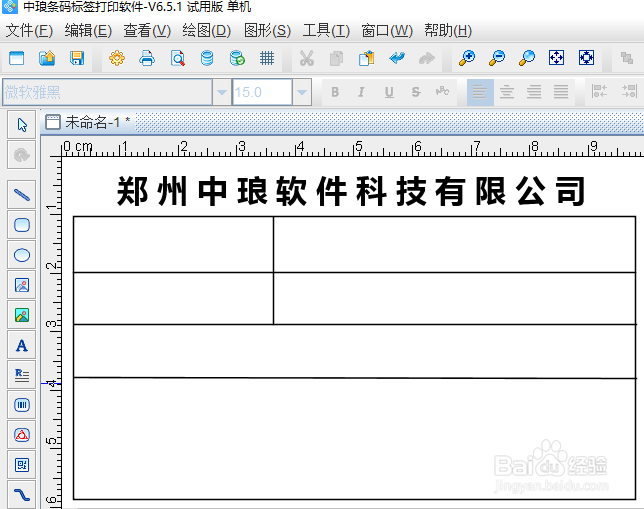Select the line drawing tool

click(22, 195)
